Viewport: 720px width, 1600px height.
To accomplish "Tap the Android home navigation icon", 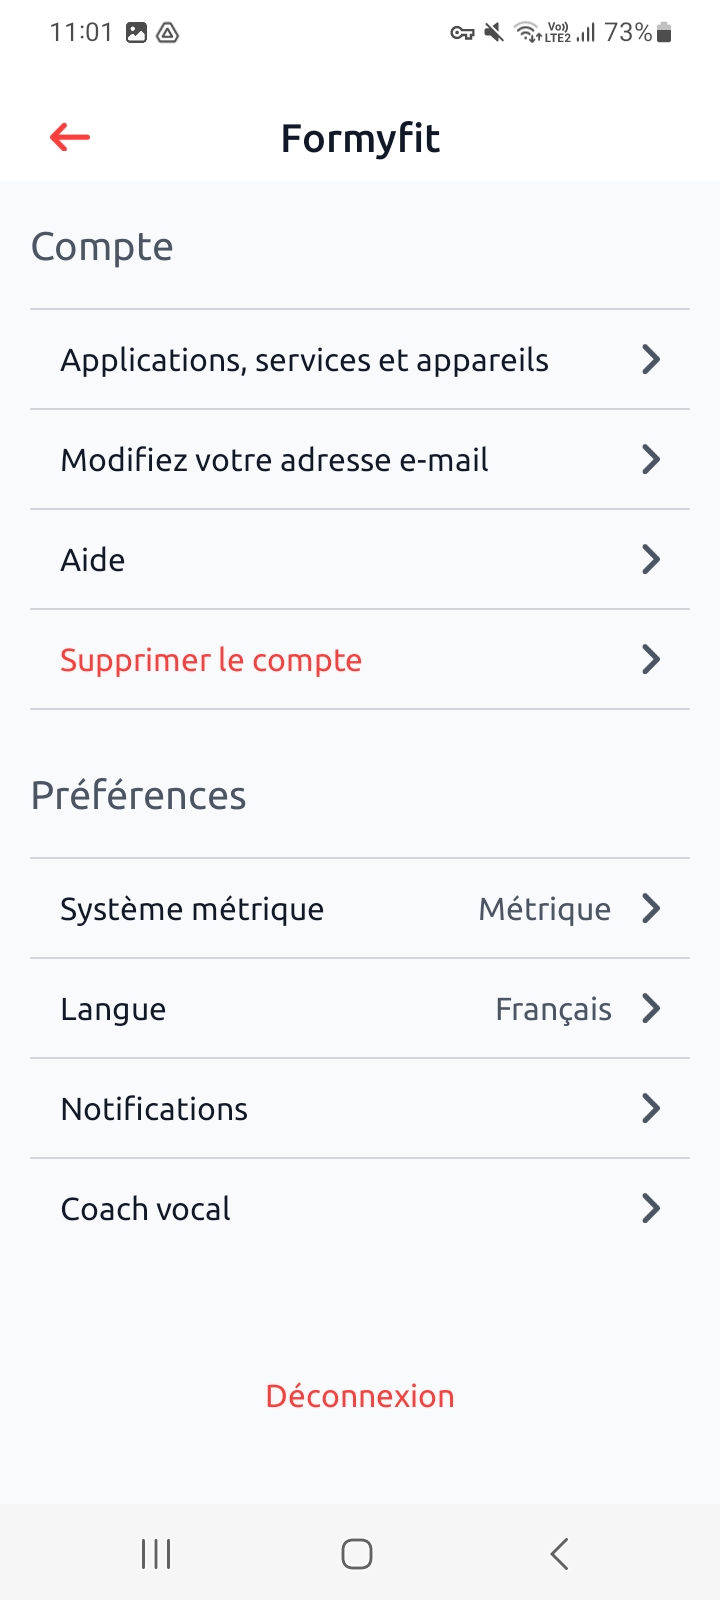I will [357, 1554].
